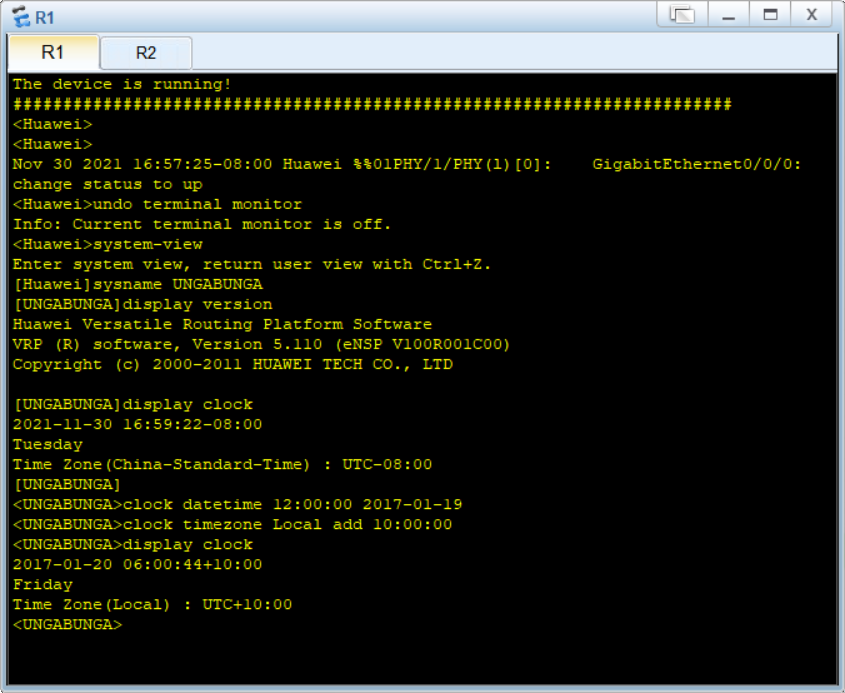Click the 'sysname UNGABUNGA' command line

pyautogui.click(x=137, y=284)
